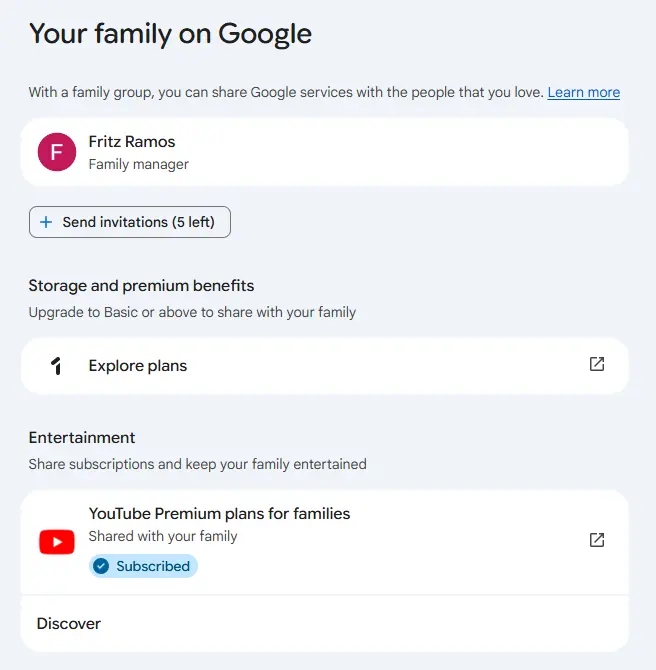
Task: Click Storage and premium benefits heading
Action: pyautogui.click(x=141, y=285)
